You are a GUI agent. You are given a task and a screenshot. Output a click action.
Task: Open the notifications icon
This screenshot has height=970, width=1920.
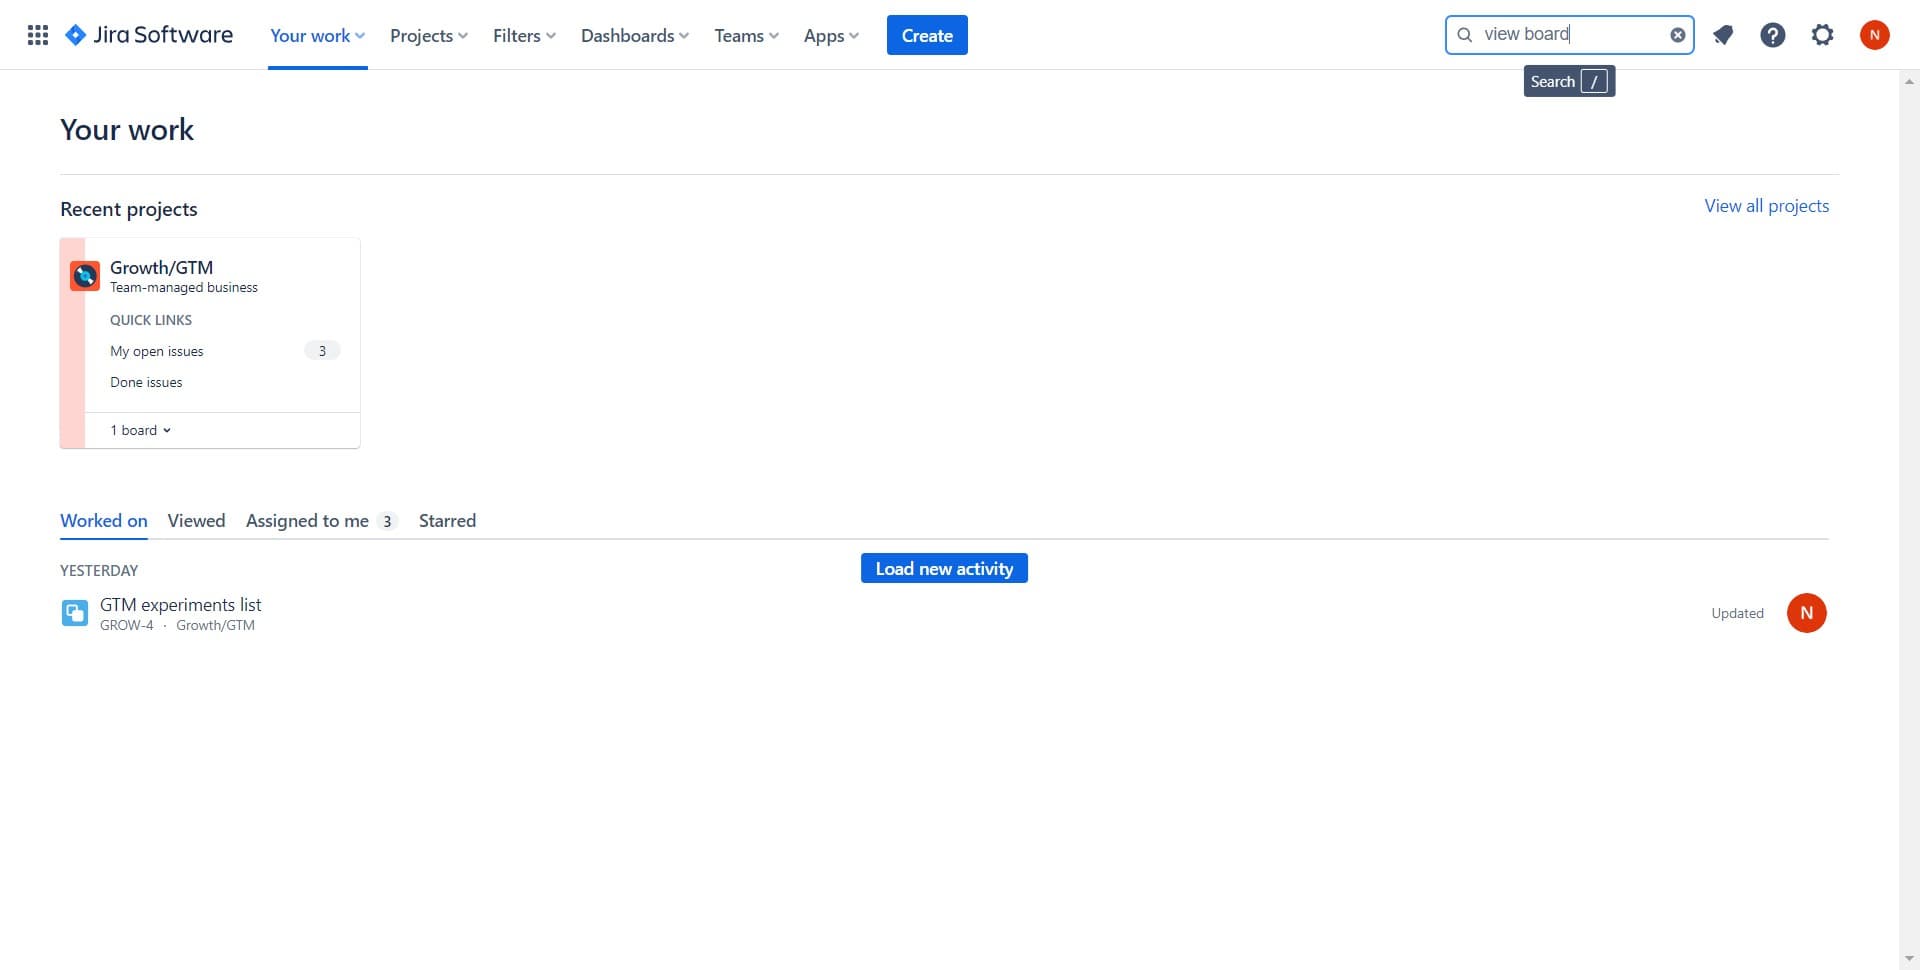pyautogui.click(x=1722, y=35)
